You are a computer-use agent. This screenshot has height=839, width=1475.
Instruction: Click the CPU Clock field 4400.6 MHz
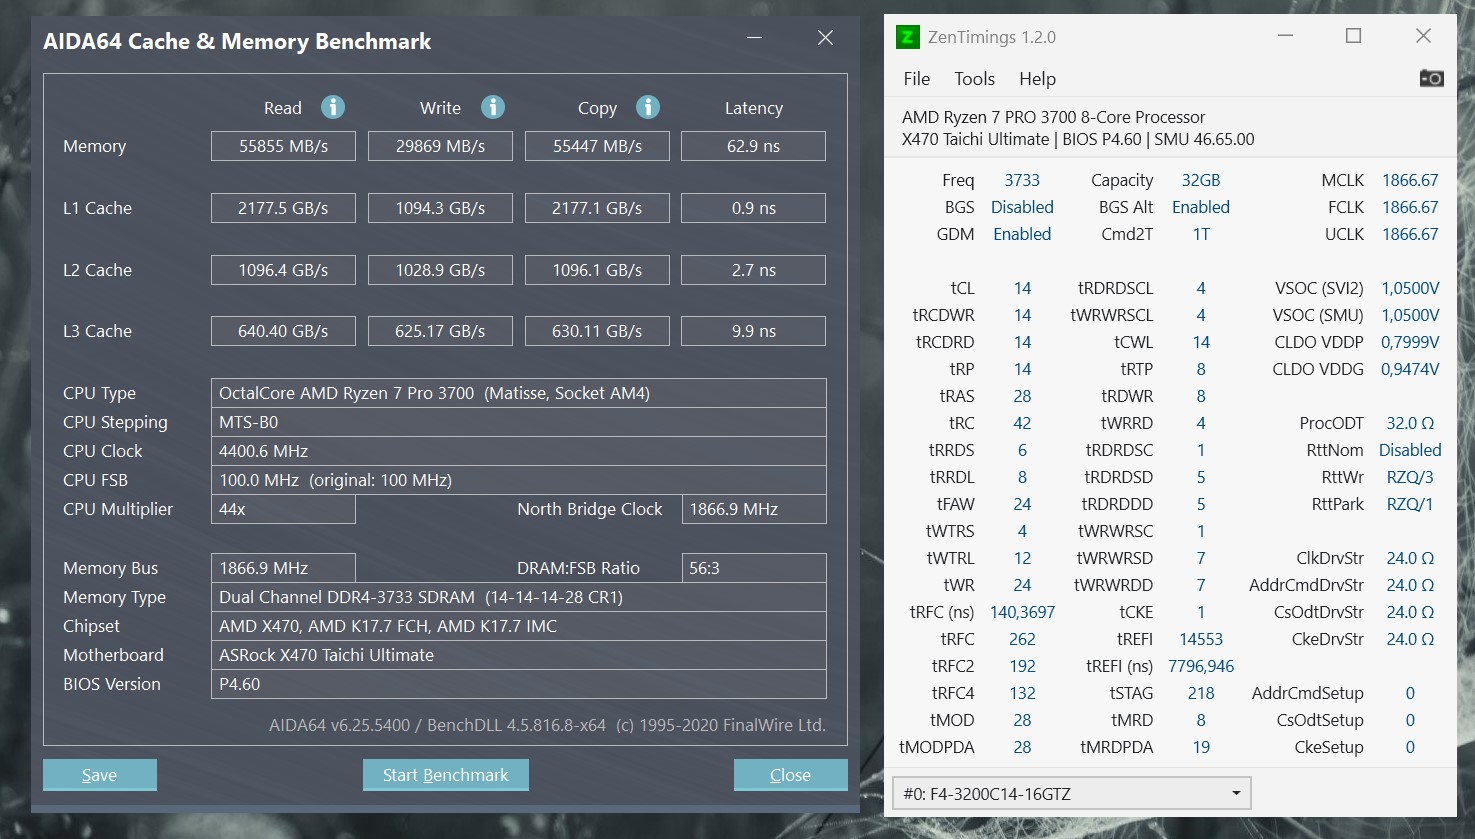518,451
